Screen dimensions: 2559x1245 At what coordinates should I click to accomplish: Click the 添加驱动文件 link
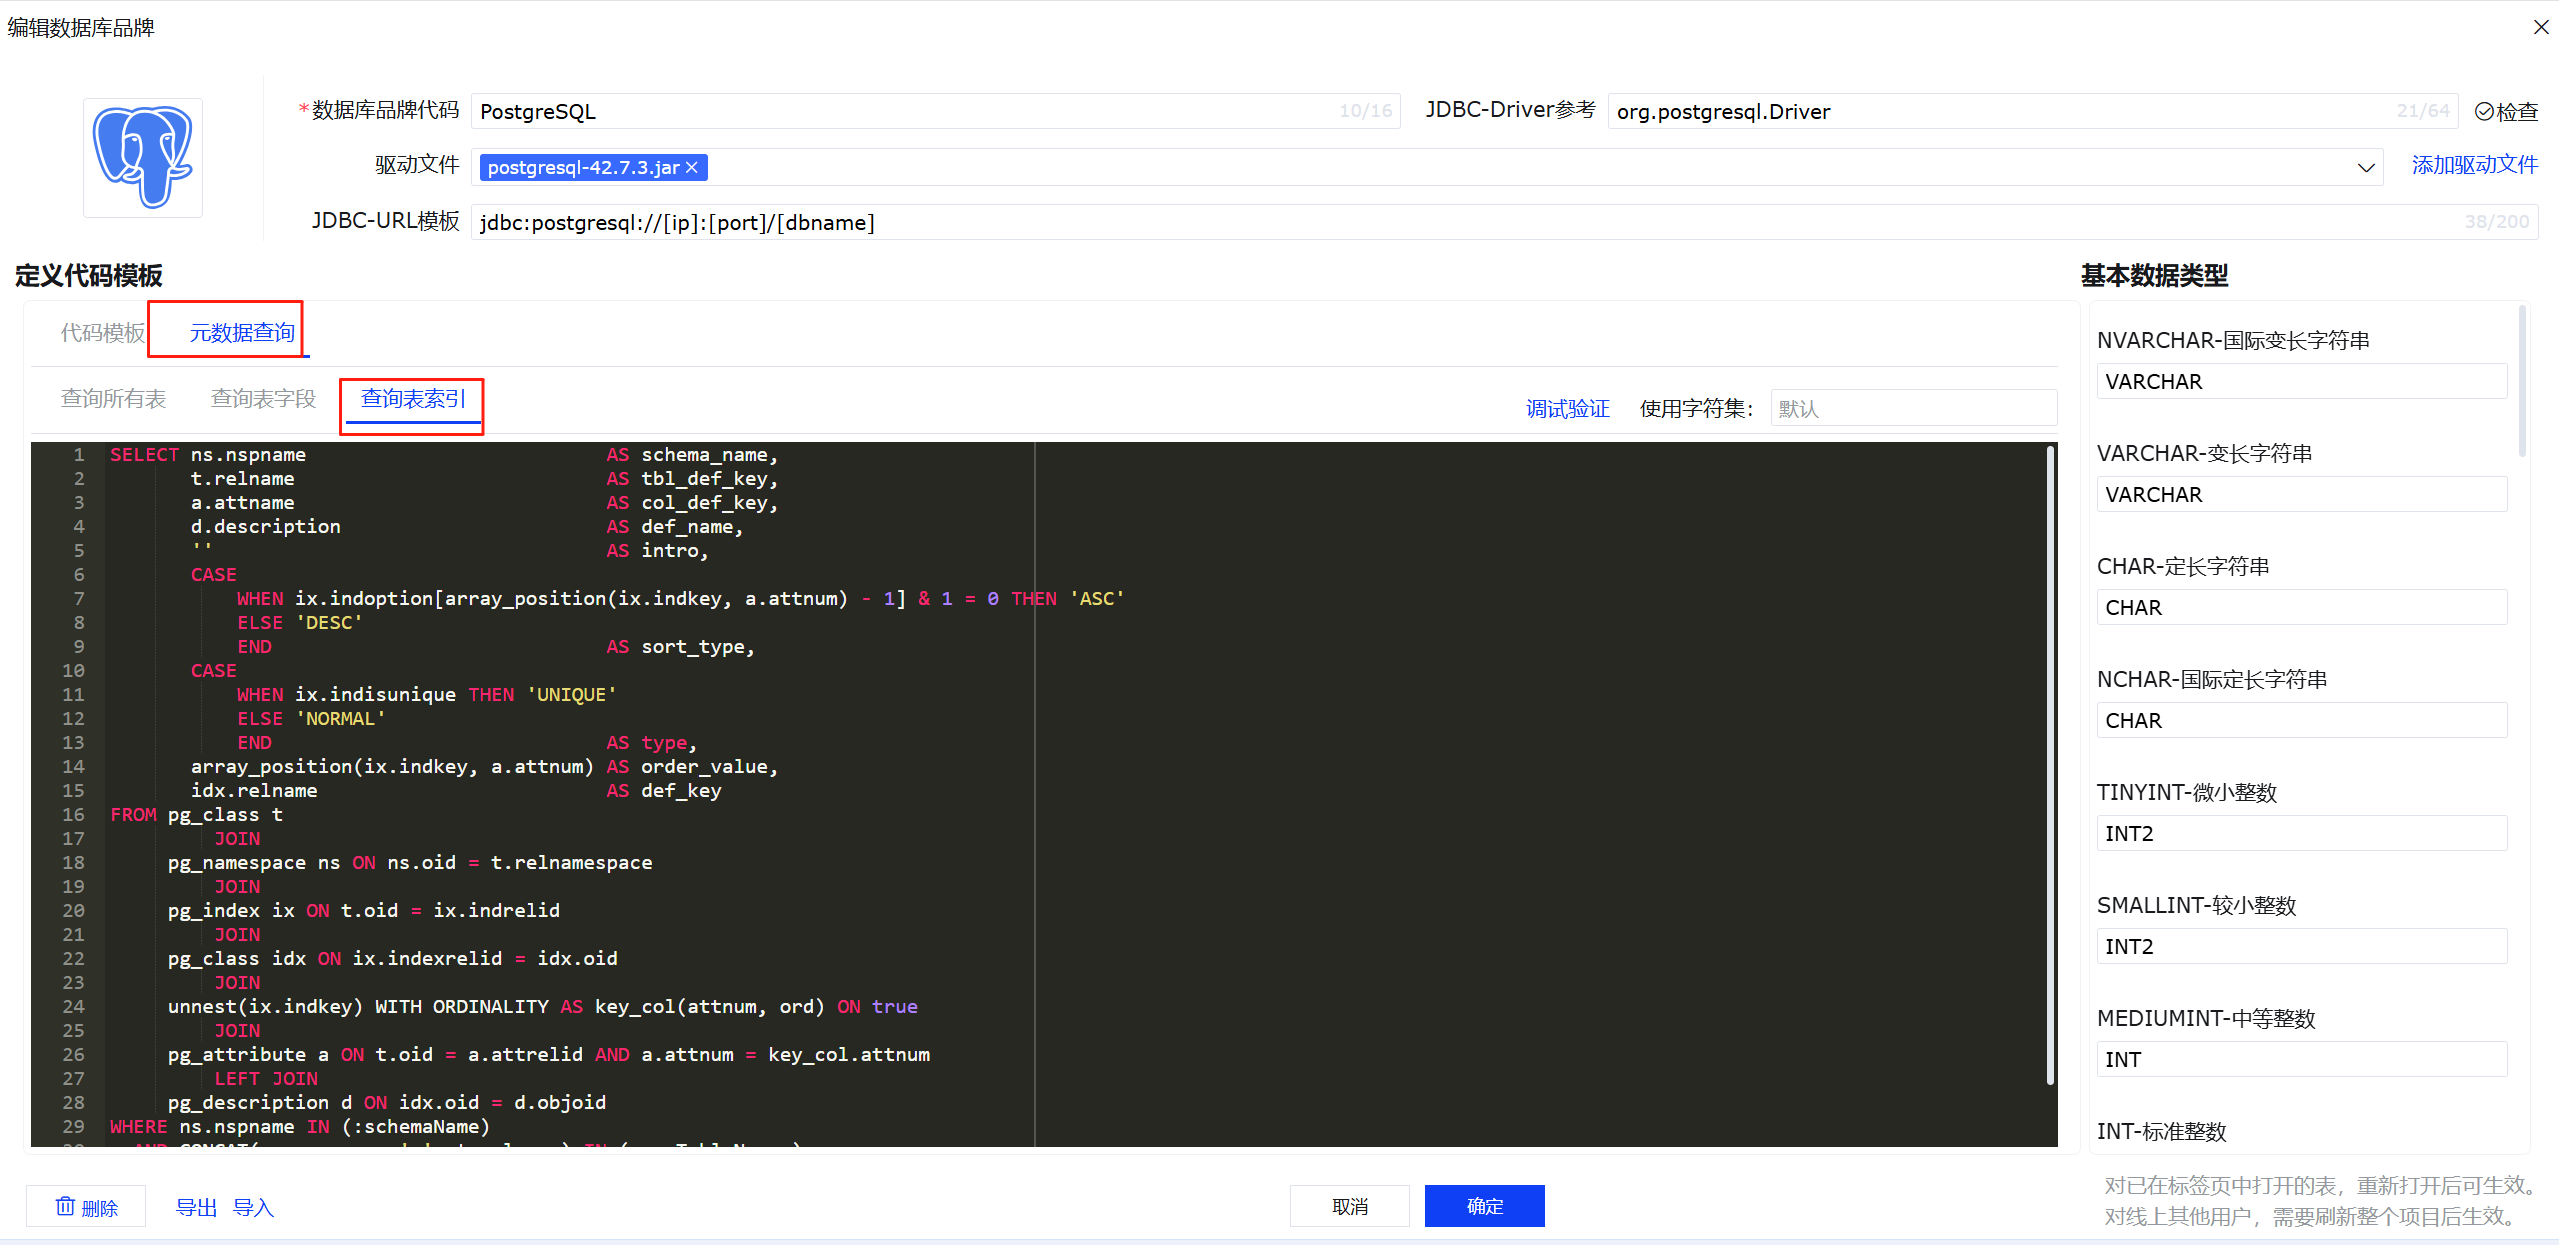2474,165
